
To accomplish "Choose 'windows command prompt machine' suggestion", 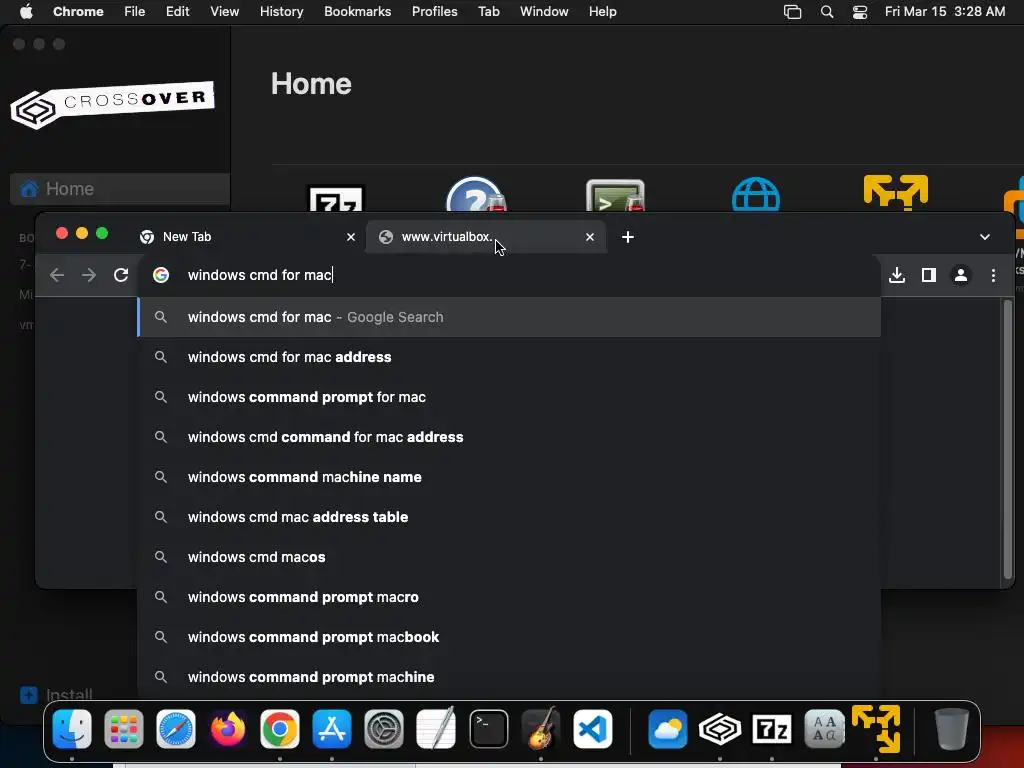I will [x=509, y=677].
